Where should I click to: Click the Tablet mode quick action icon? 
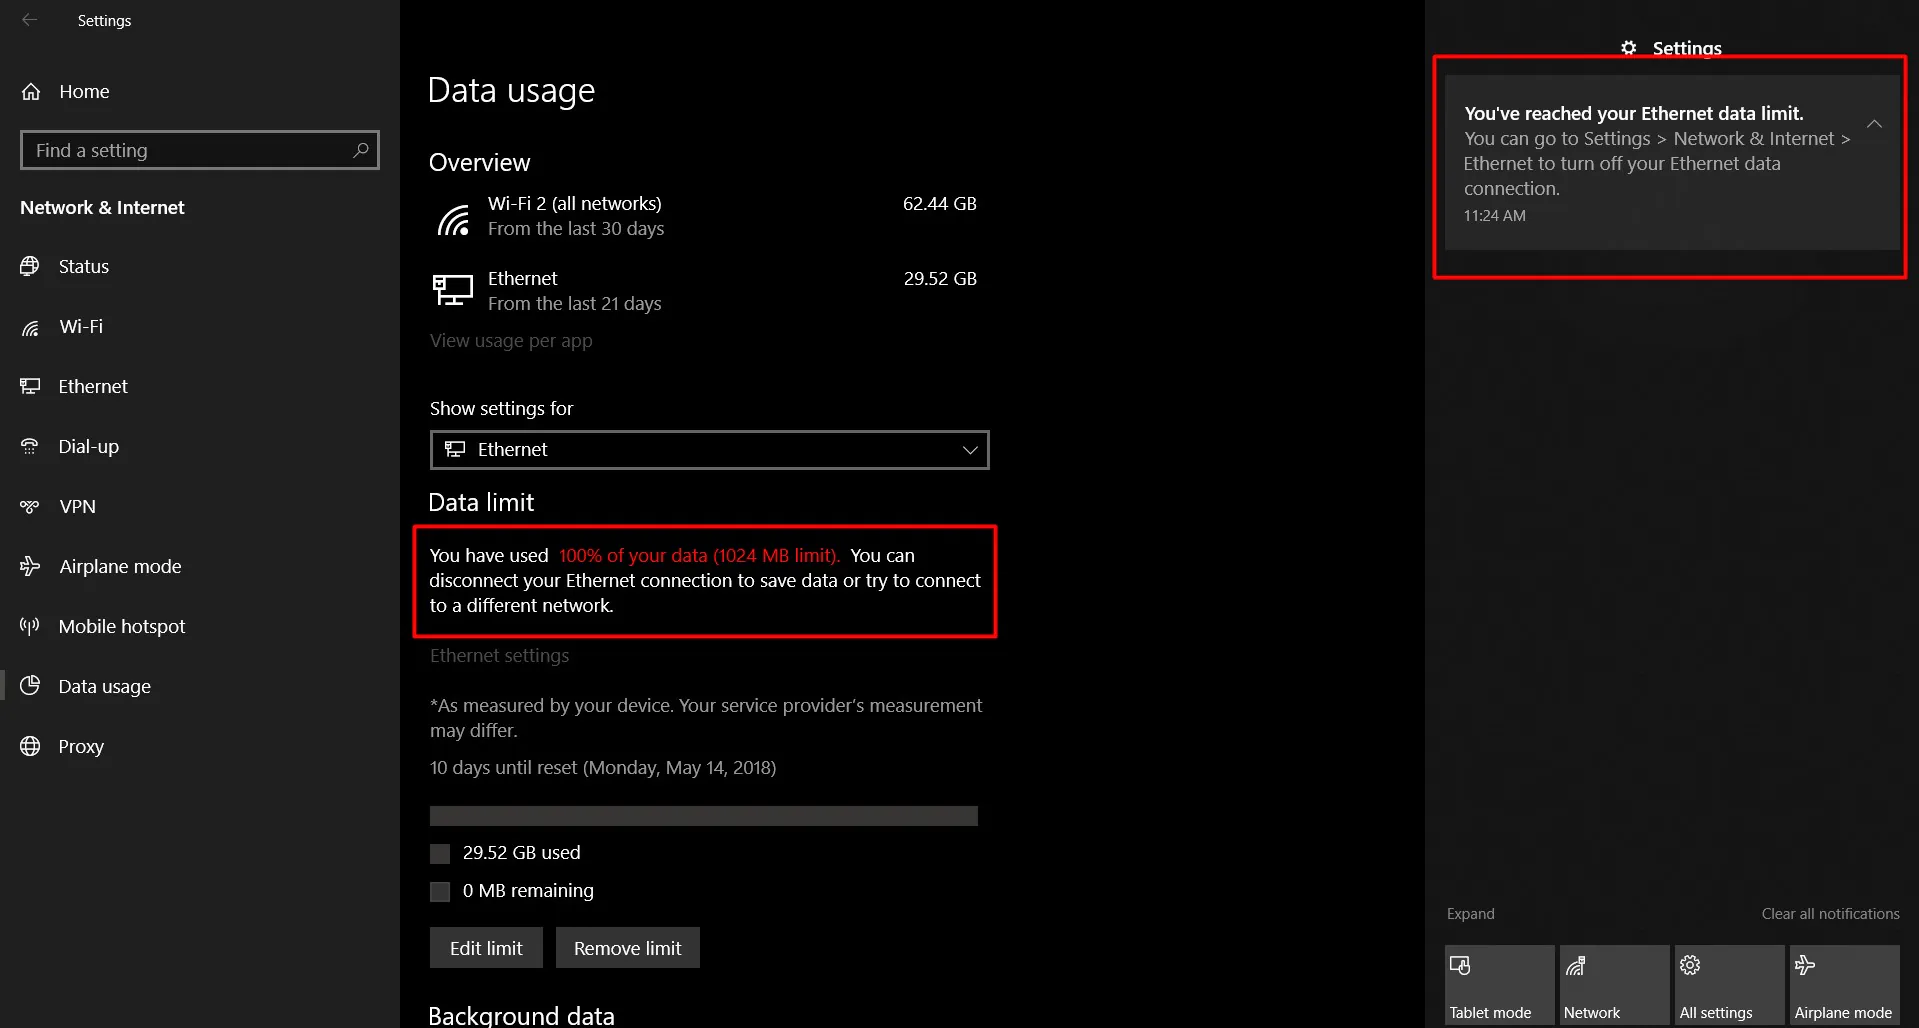tap(1460, 965)
